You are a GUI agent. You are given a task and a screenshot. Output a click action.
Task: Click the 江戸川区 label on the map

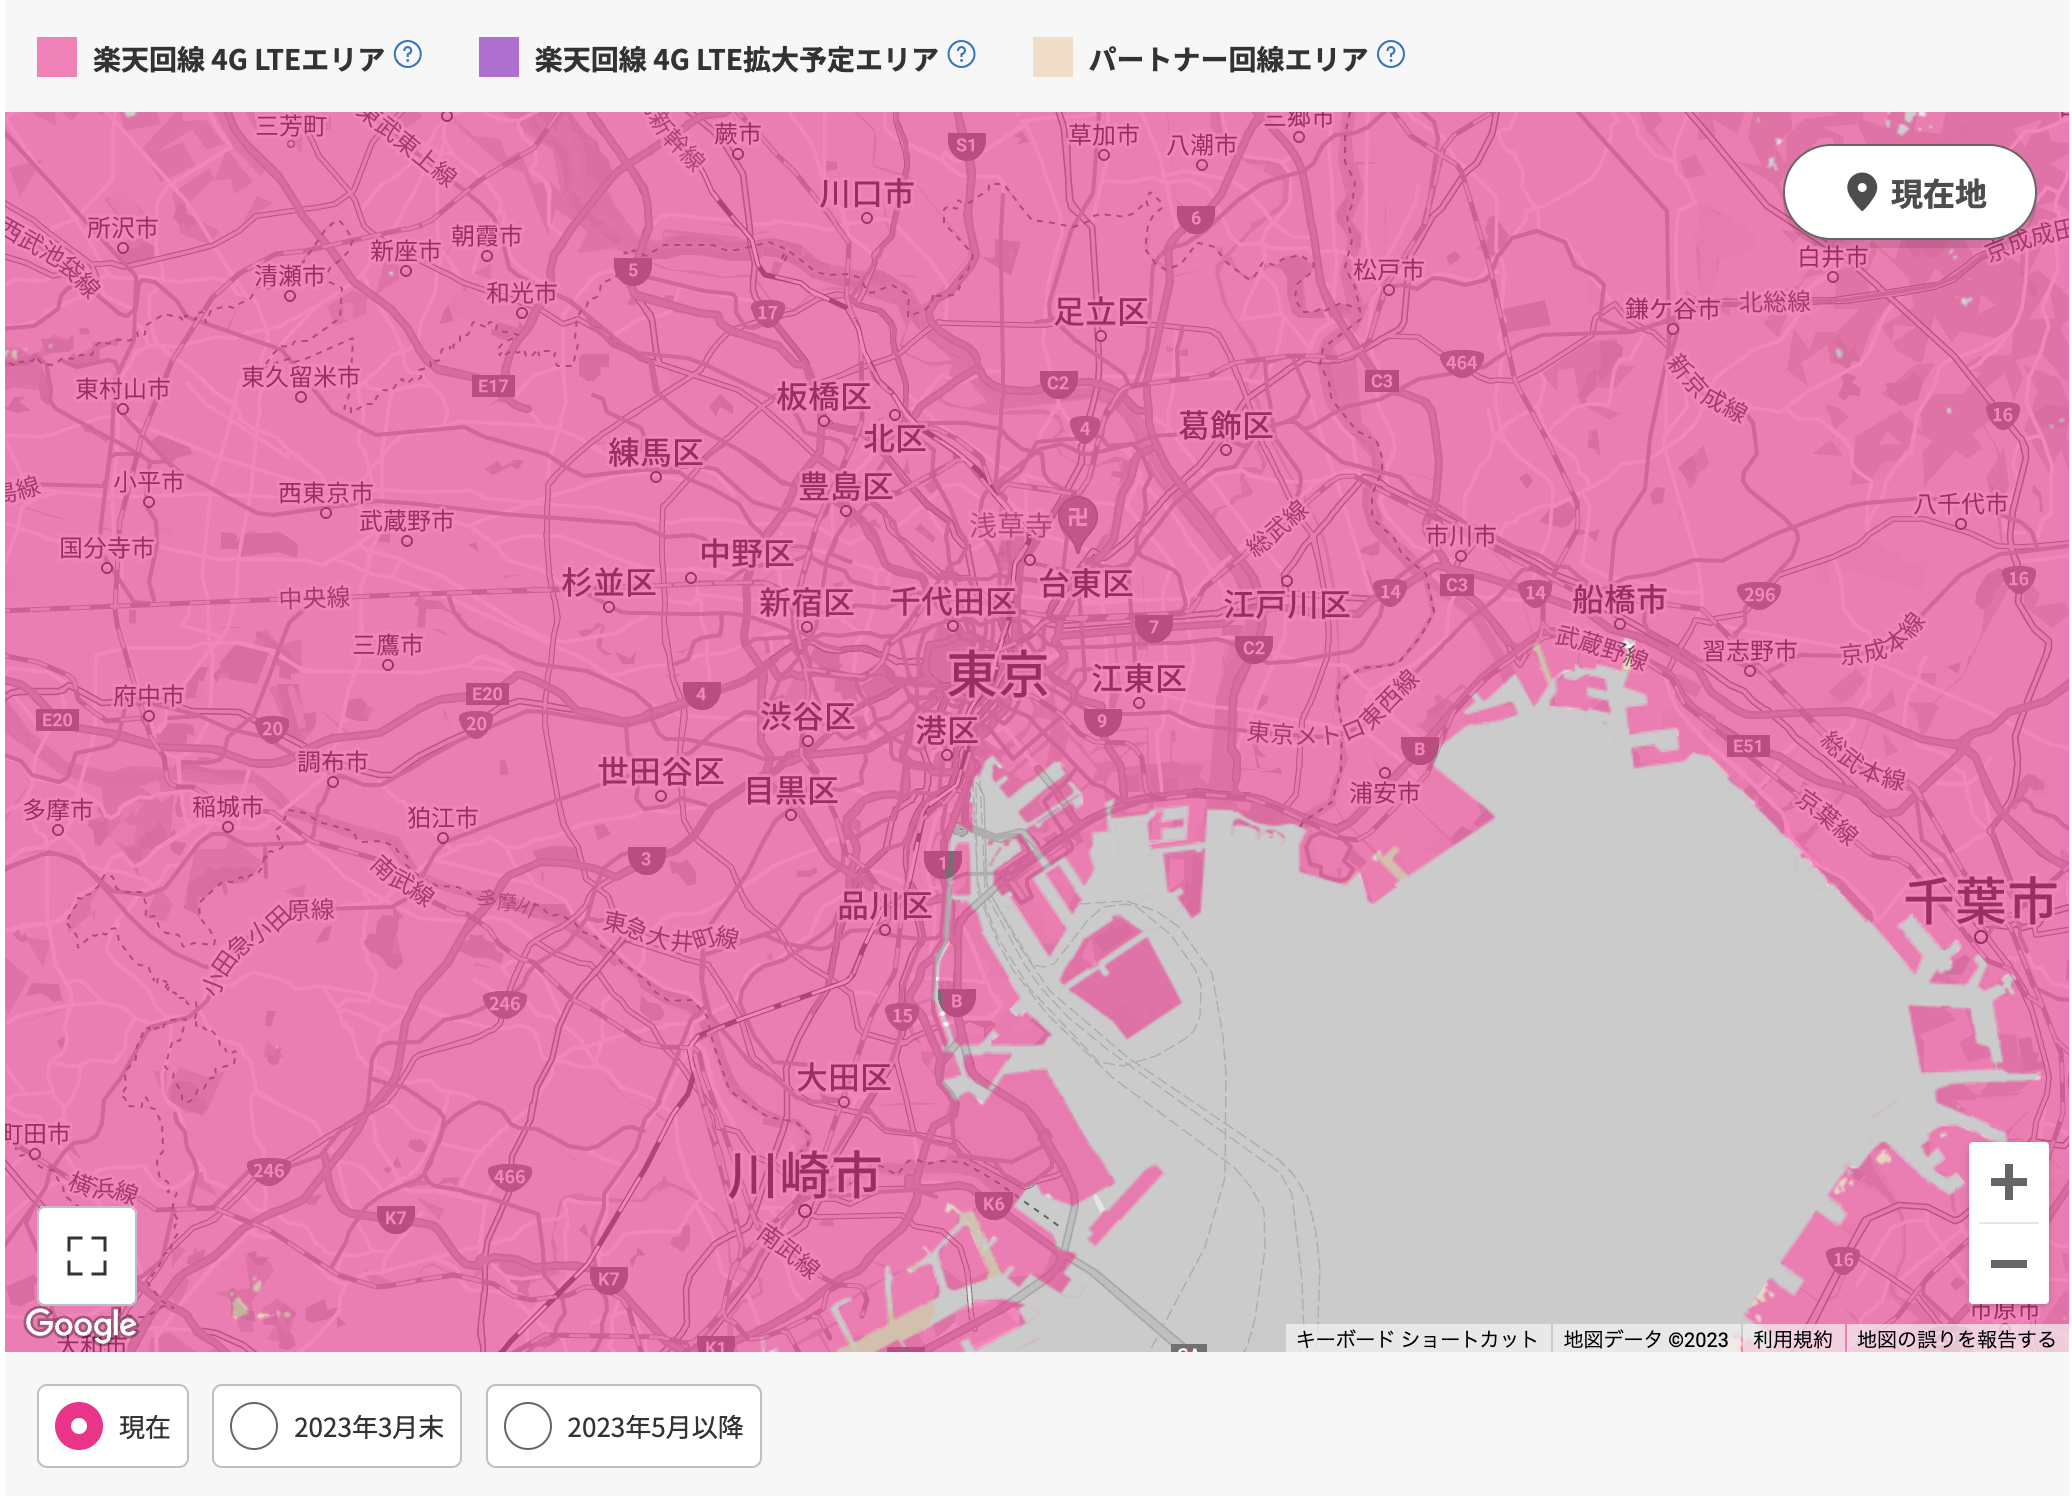tap(1286, 604)
